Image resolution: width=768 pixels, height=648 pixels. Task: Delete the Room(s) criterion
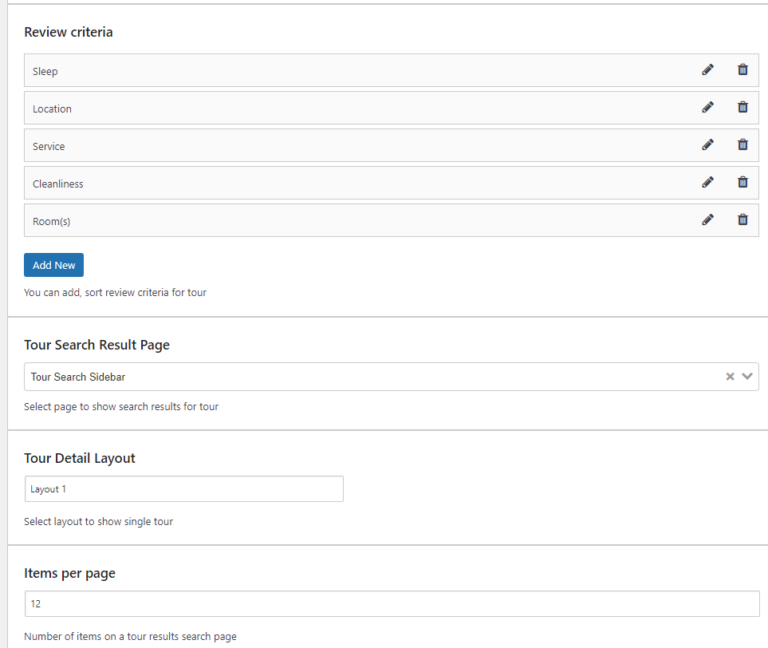(743, 220)
